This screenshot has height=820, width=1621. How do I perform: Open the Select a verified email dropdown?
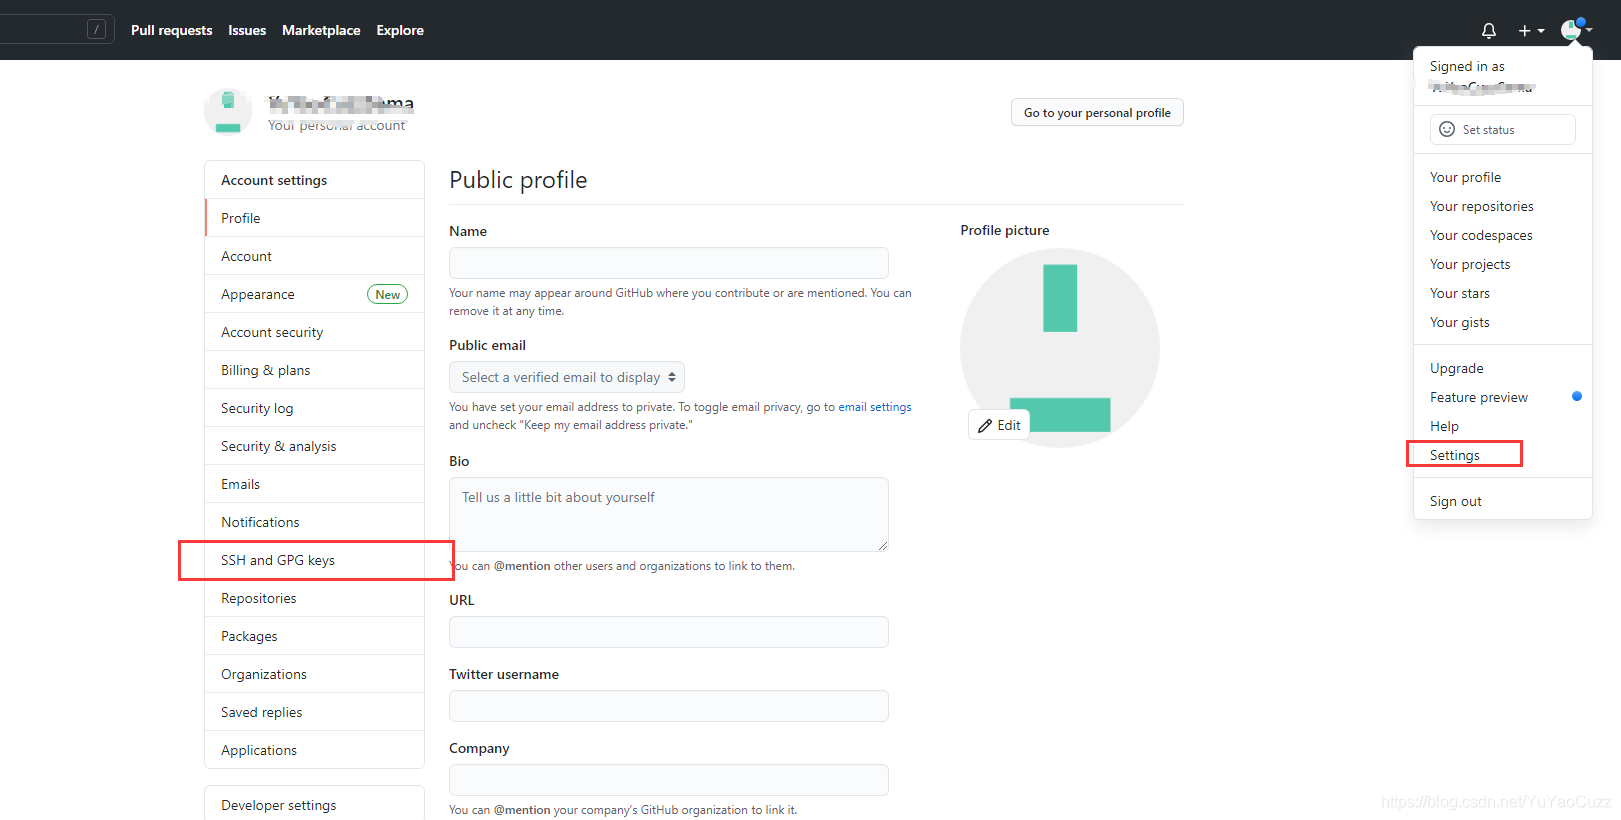pos(567,377)
